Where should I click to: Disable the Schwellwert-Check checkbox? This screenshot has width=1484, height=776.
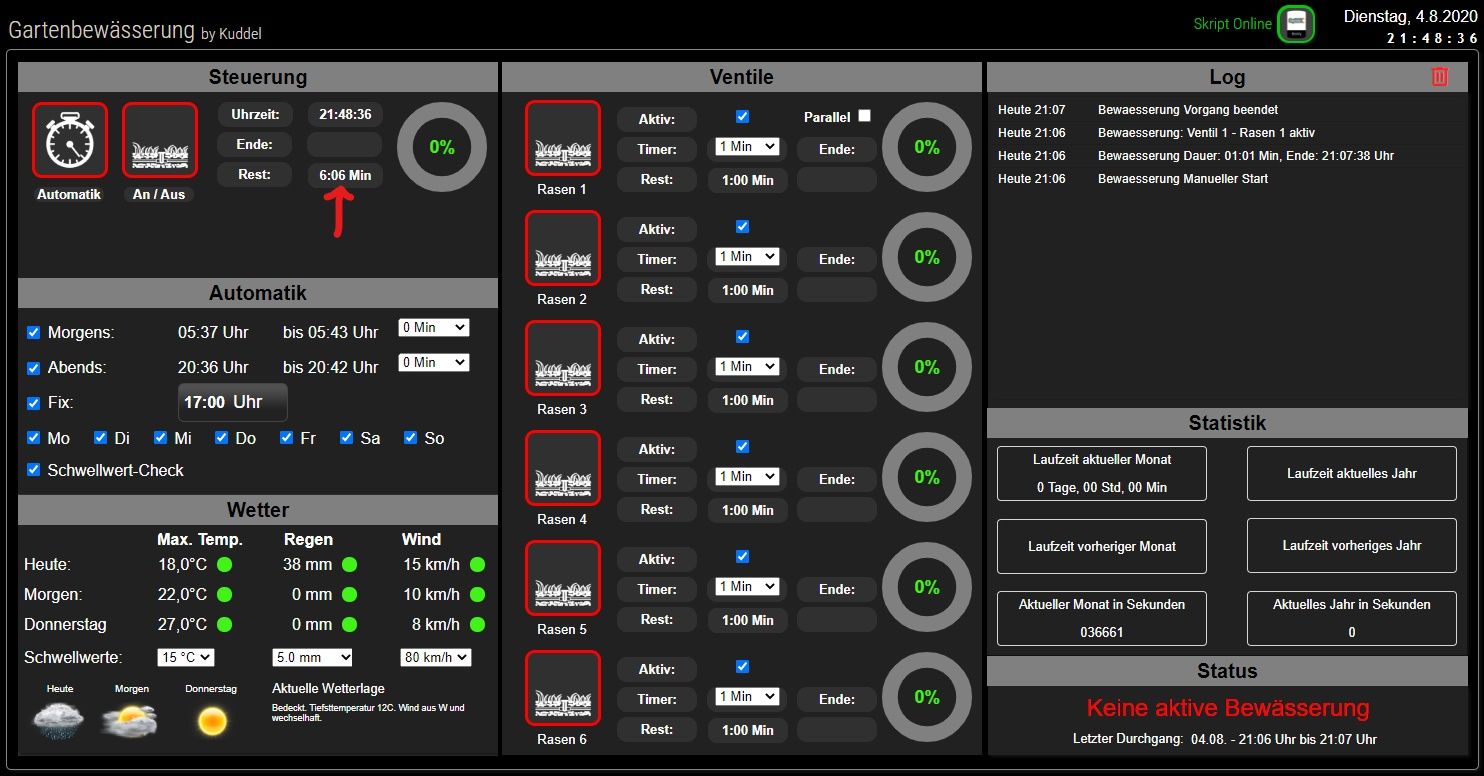(34, 470)
